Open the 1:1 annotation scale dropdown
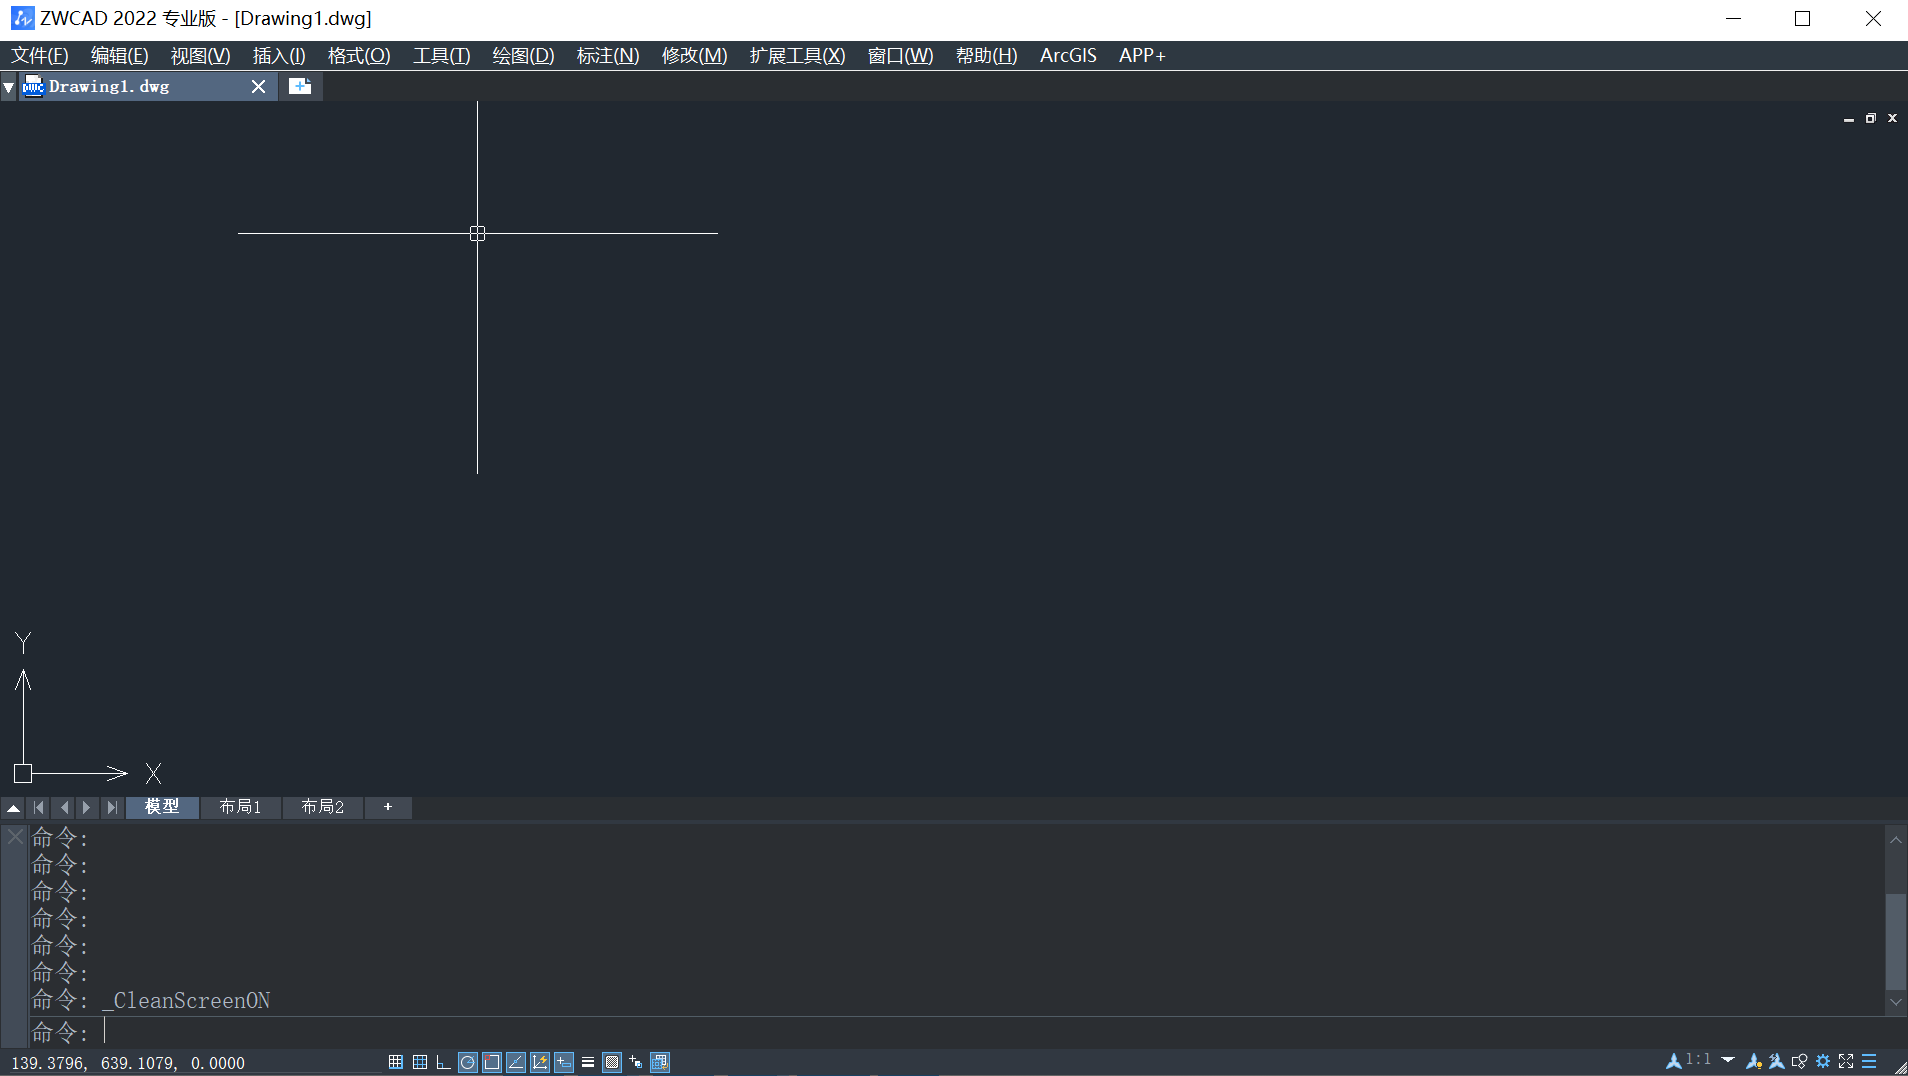The image size is (1908, 1076). (1728, 1060)
